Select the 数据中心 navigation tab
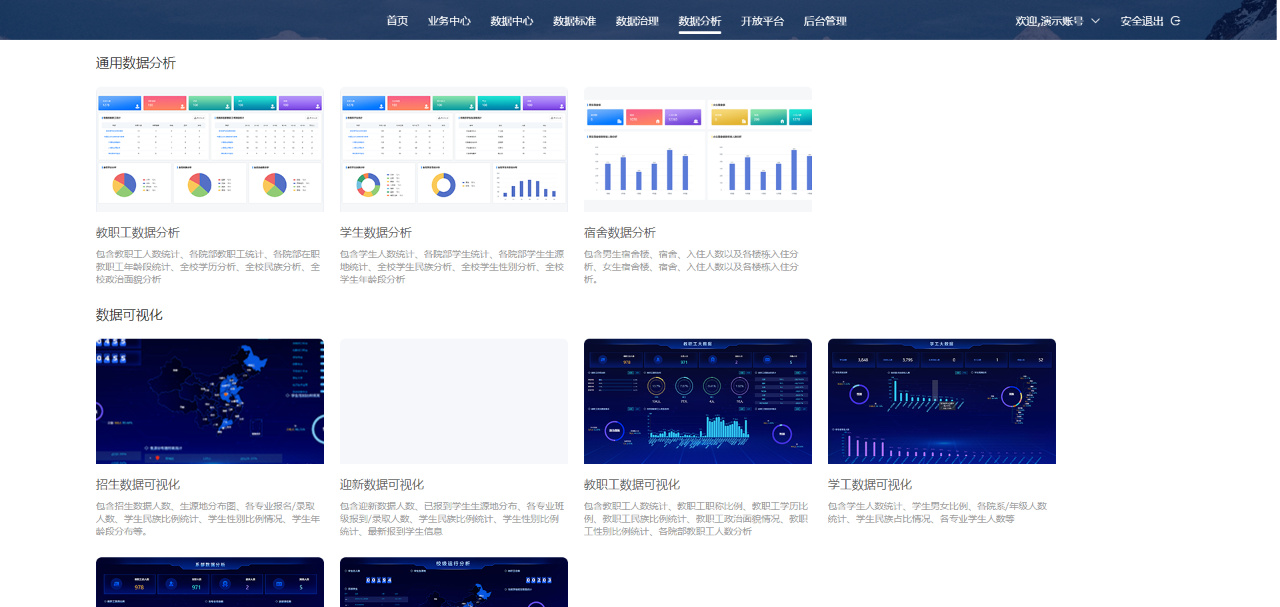This screenshot has height=607, width=1280. coord(512,21)
